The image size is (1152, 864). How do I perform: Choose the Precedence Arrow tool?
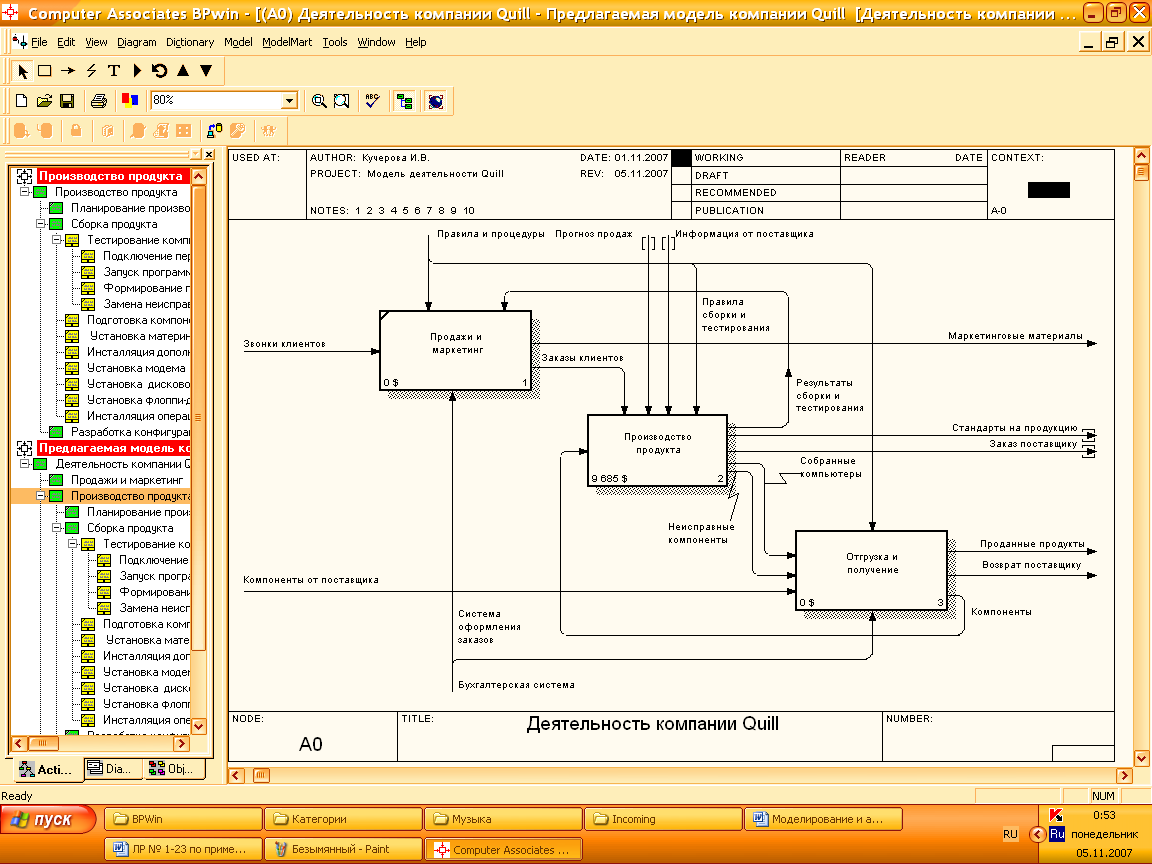[68, 71]
